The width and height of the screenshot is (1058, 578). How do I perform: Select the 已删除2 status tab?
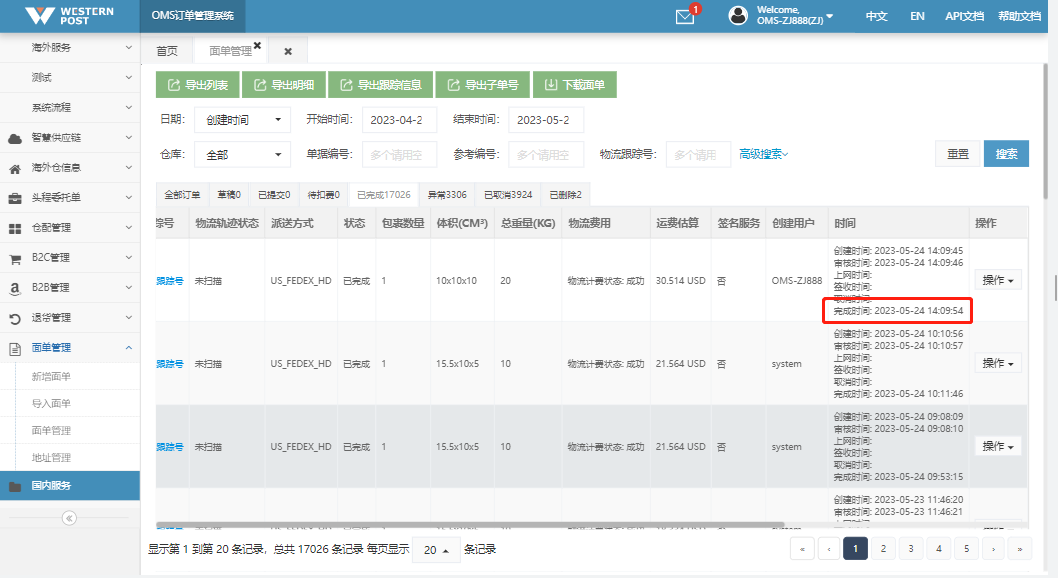point(565,195)
